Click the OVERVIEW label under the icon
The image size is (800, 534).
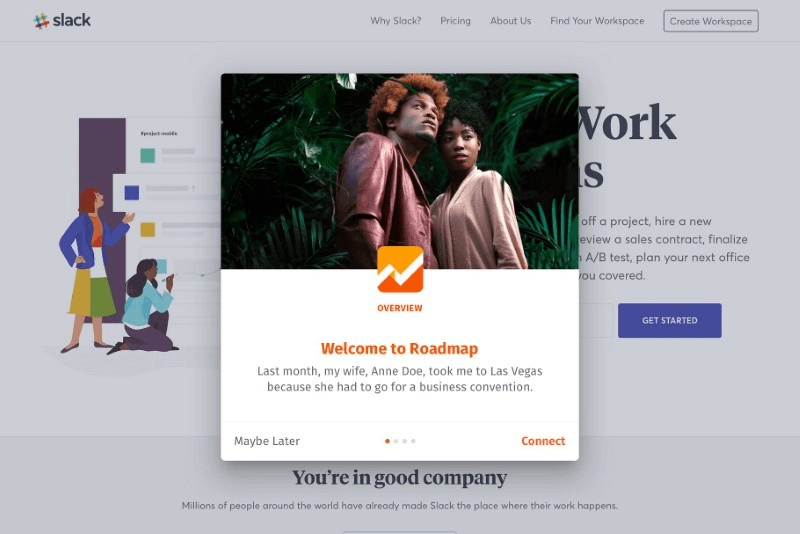399,308
